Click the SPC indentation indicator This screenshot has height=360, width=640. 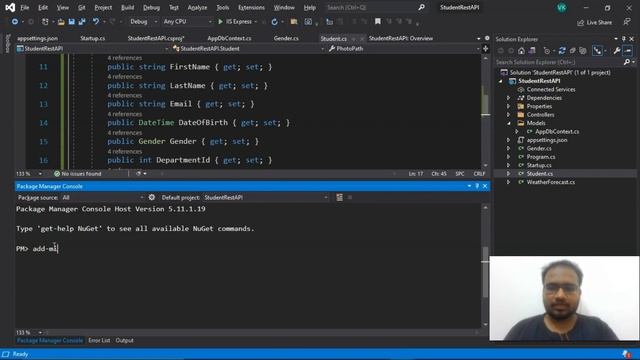(x=460, y=174)
